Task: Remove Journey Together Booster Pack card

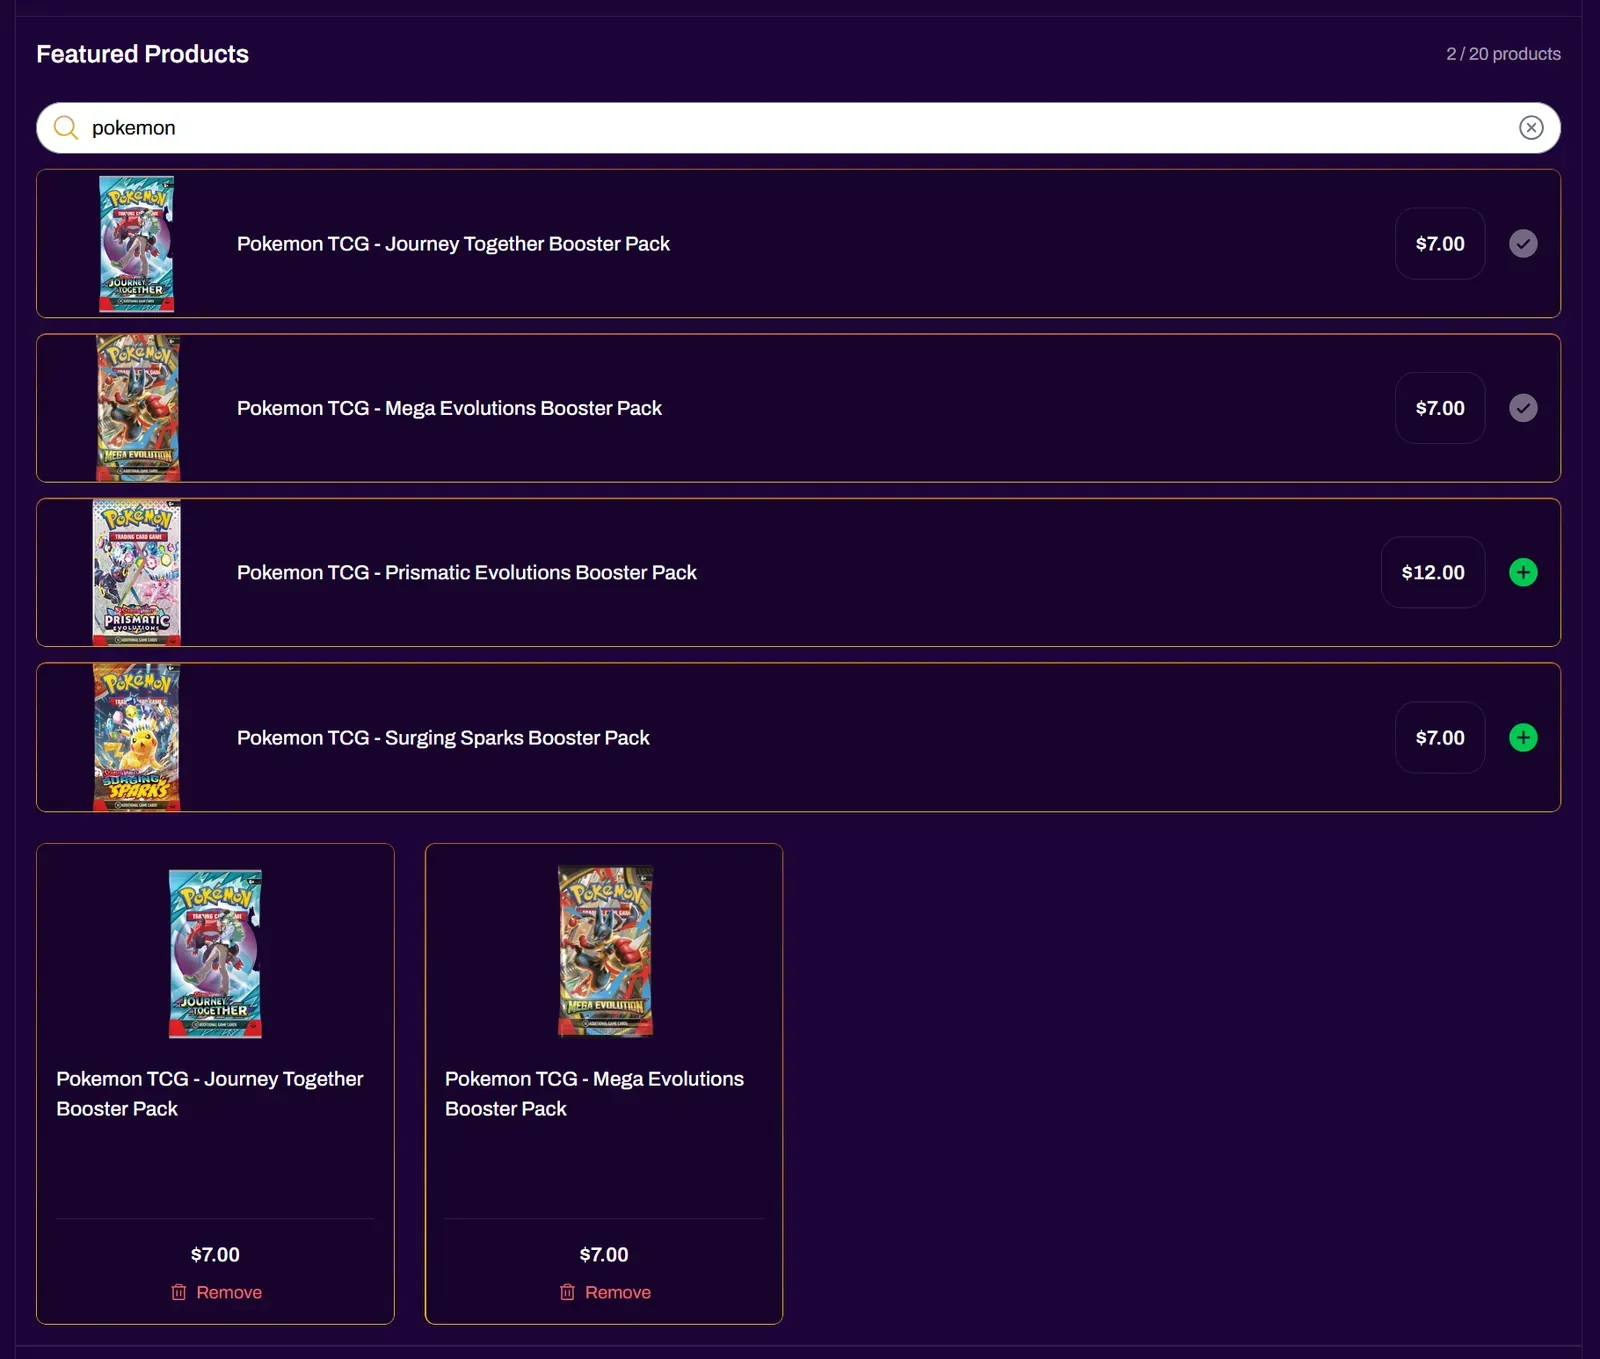Action: pos(216,1292)
